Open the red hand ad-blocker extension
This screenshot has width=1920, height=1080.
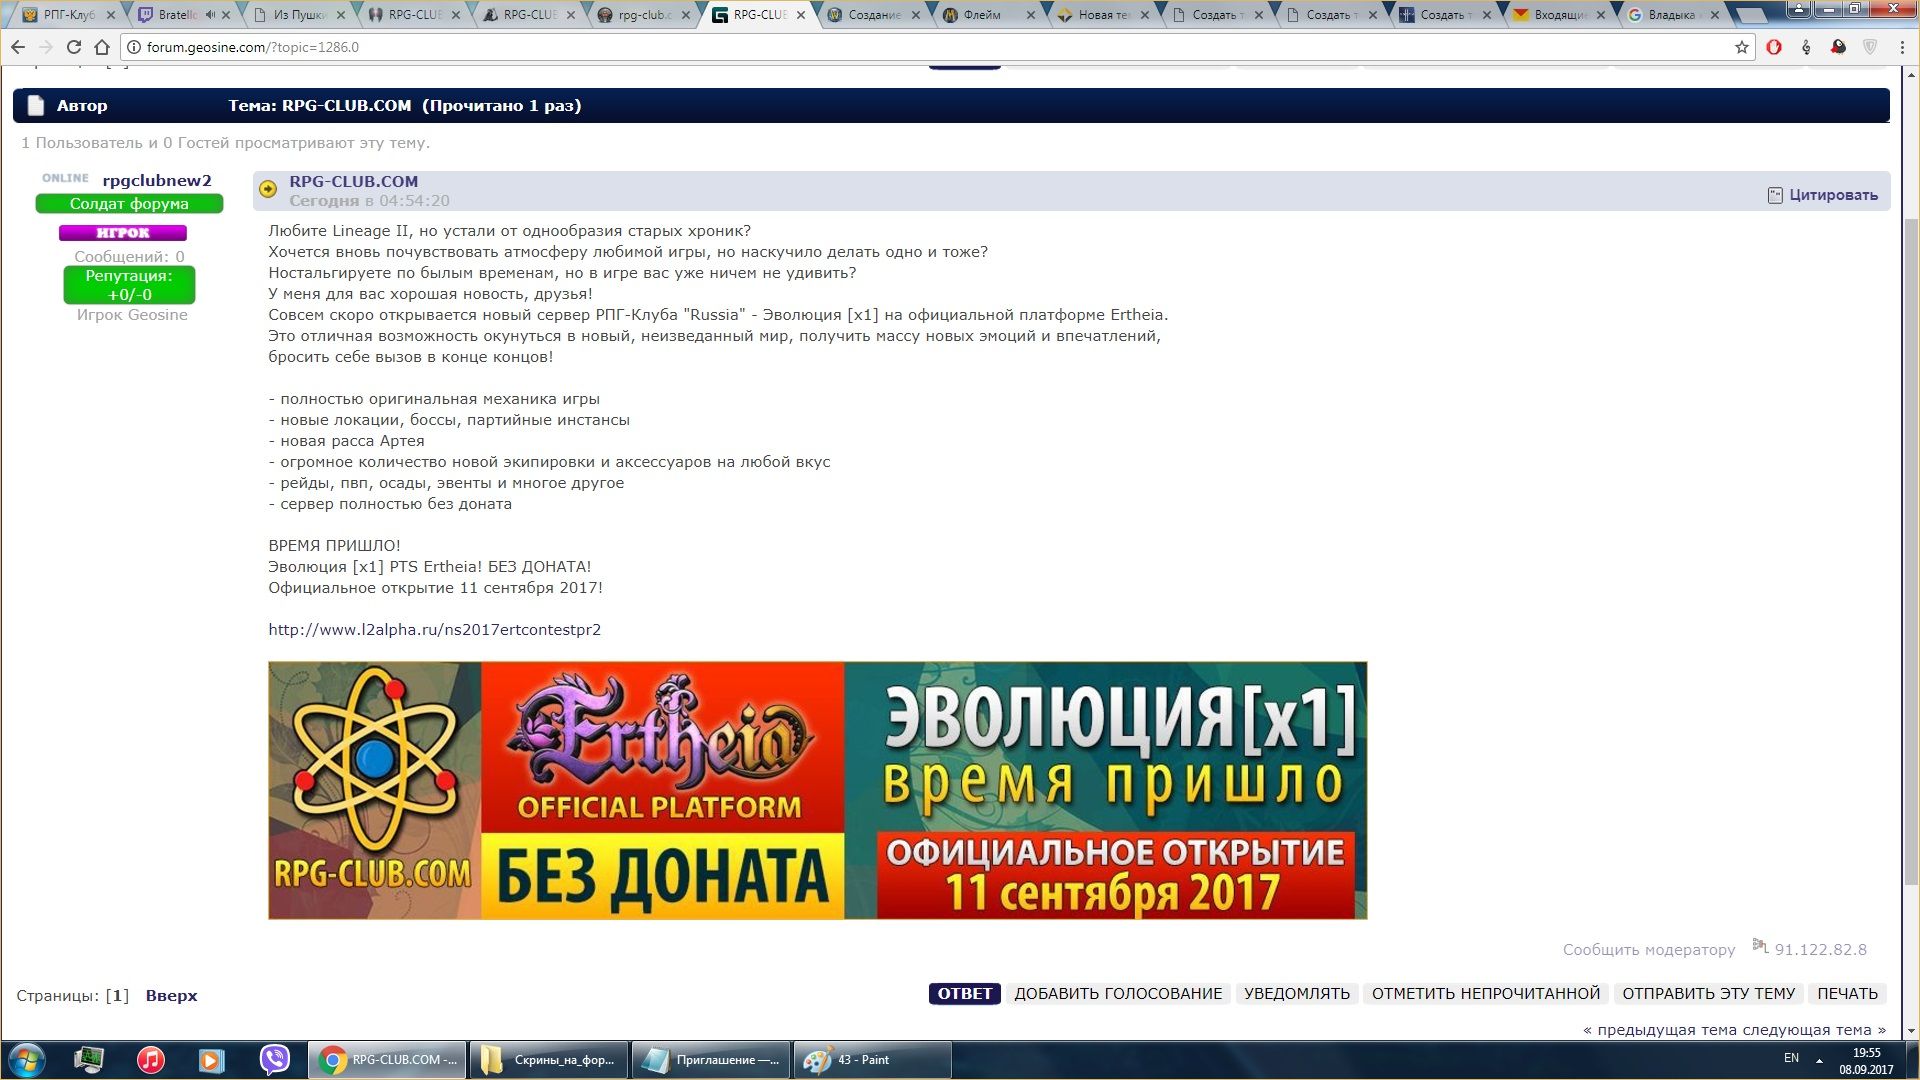[x=1774, y=47]
